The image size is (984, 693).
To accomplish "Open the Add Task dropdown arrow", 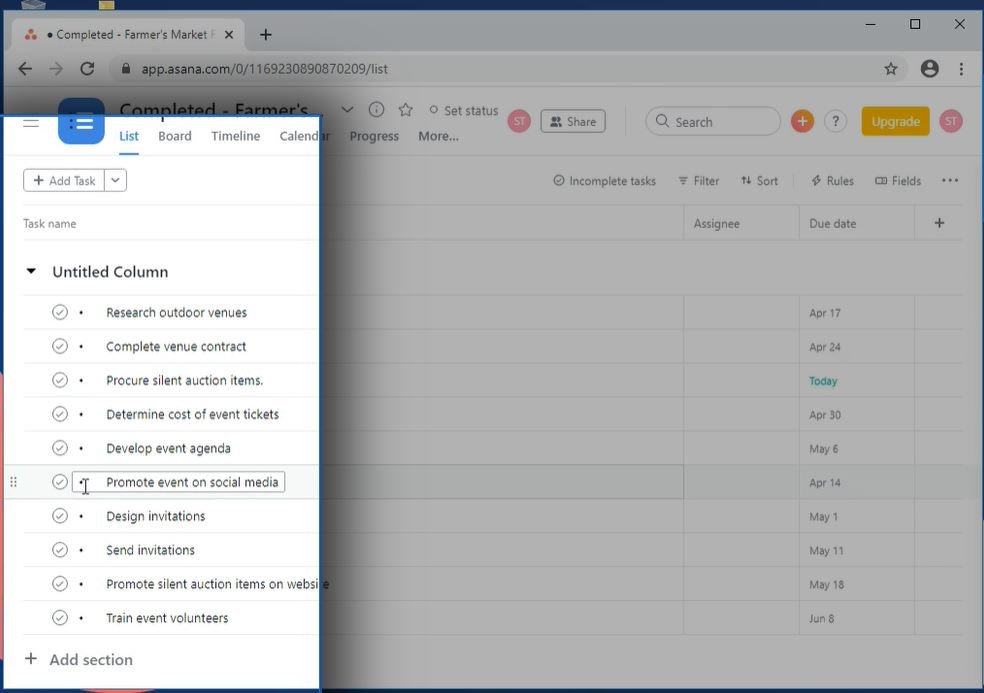I will click(115, 181).
